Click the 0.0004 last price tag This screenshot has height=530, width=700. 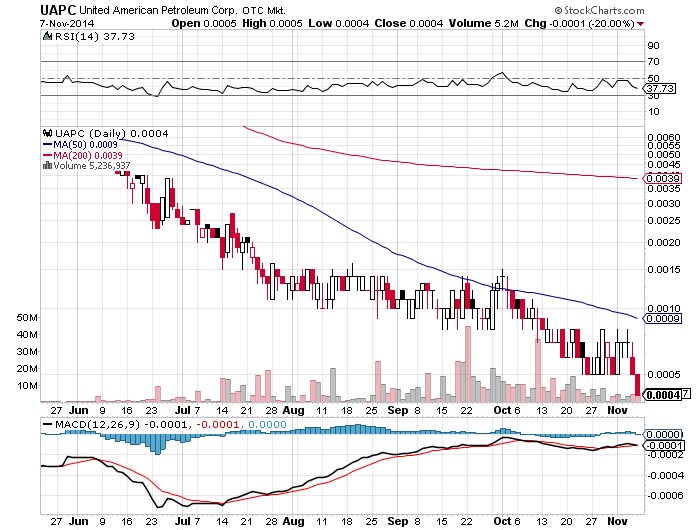[662, 395]
